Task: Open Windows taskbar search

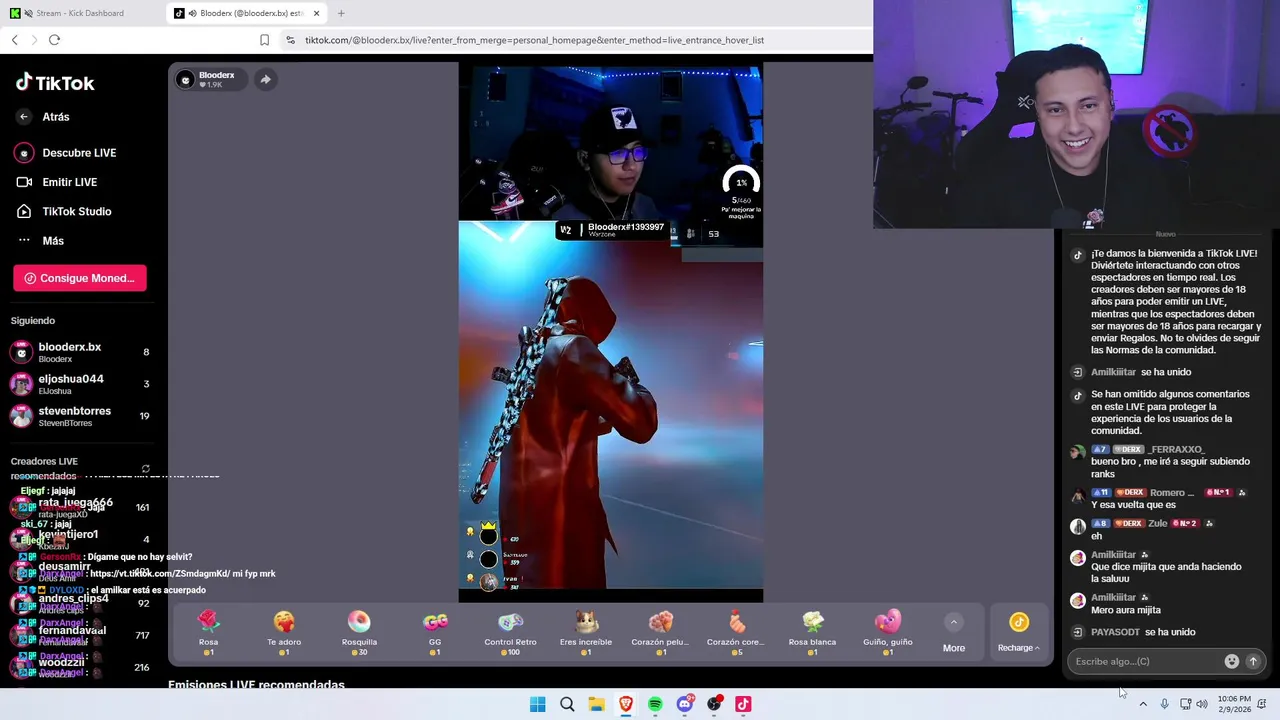Action: click(567, 704)
